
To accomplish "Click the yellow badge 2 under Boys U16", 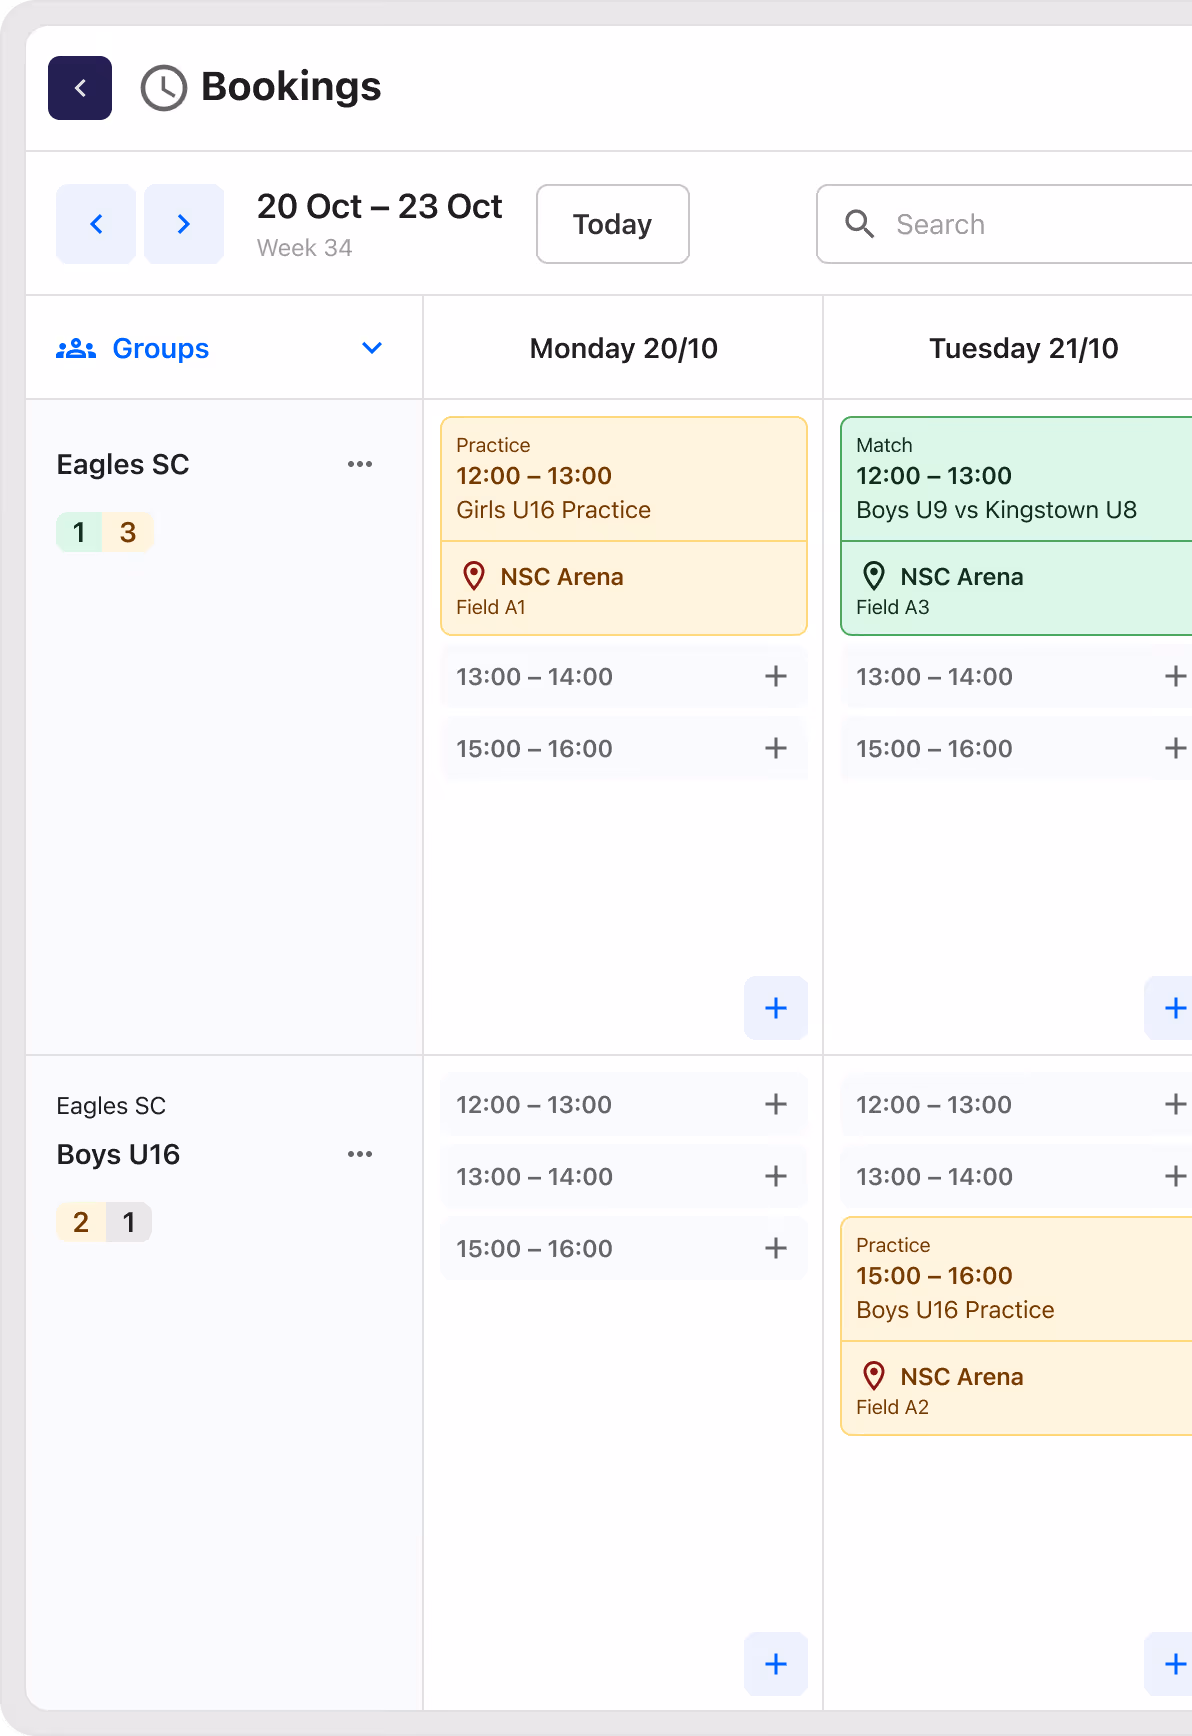I will (81, 1222).
